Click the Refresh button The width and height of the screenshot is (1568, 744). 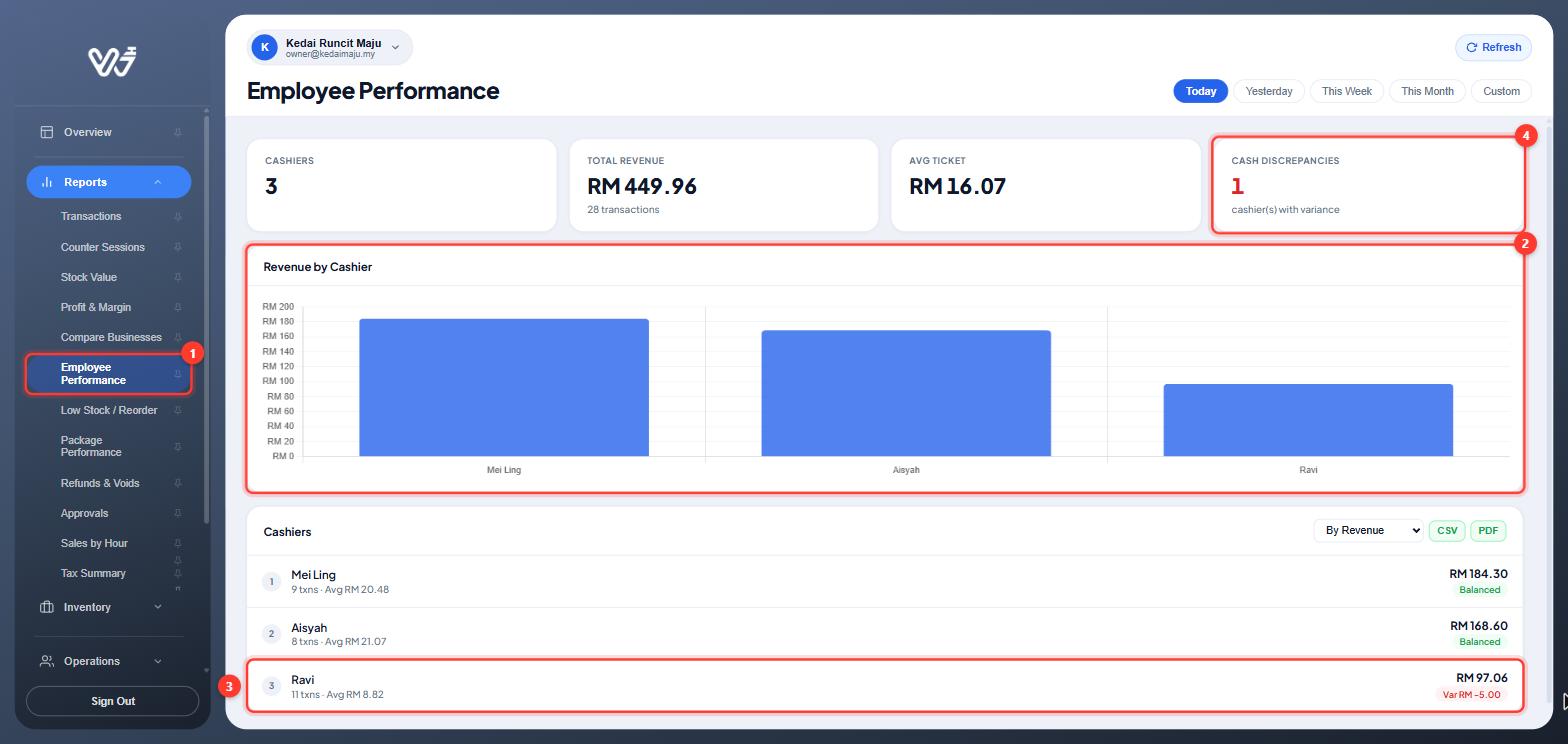coord(1493,47)
